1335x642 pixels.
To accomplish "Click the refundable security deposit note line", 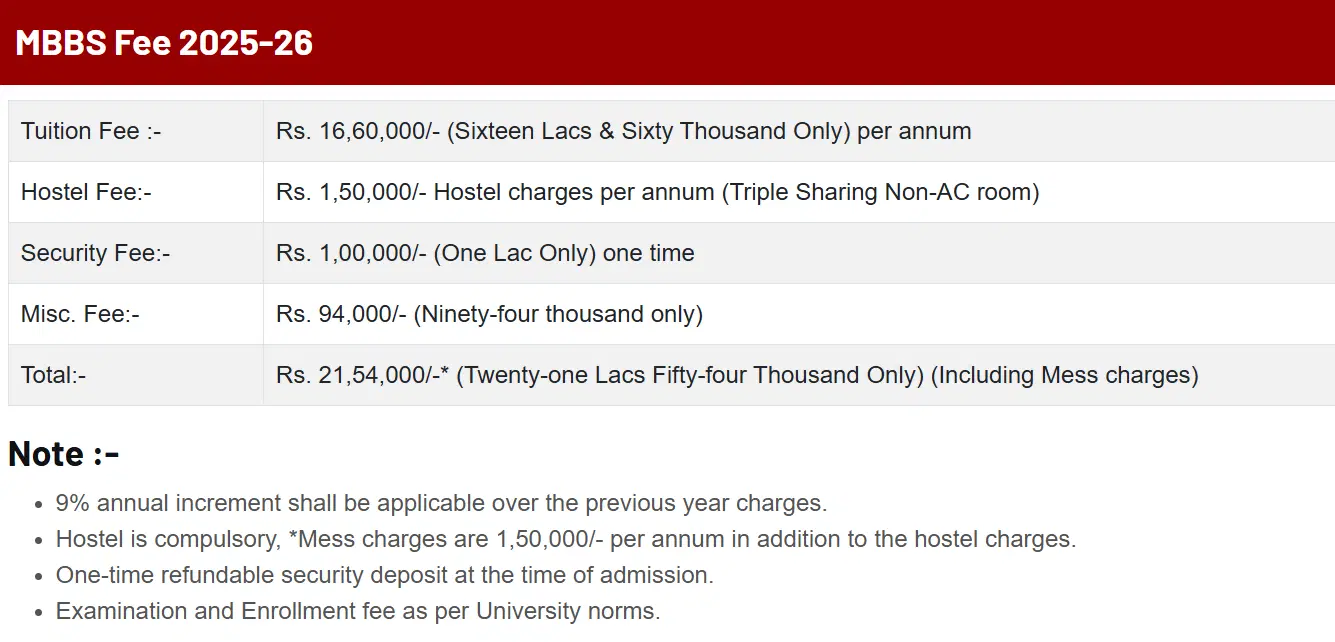I will point(384,575).
